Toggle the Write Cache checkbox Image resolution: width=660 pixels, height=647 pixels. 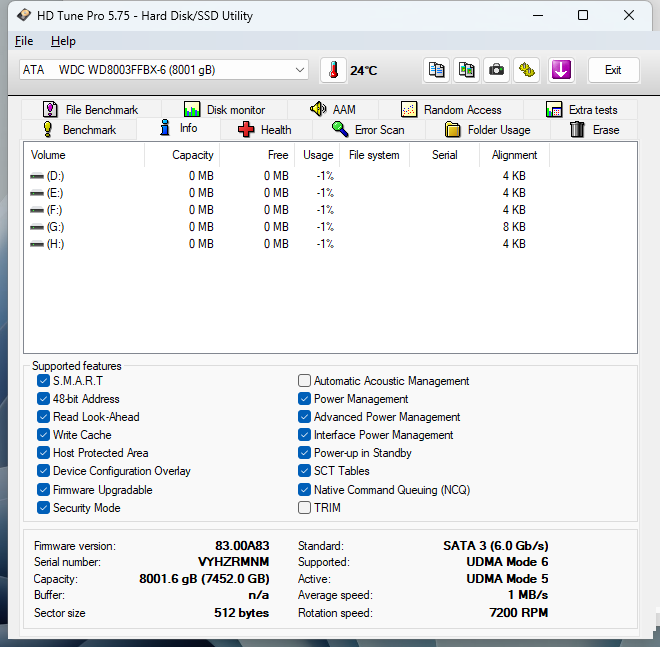tap(43, 435)
